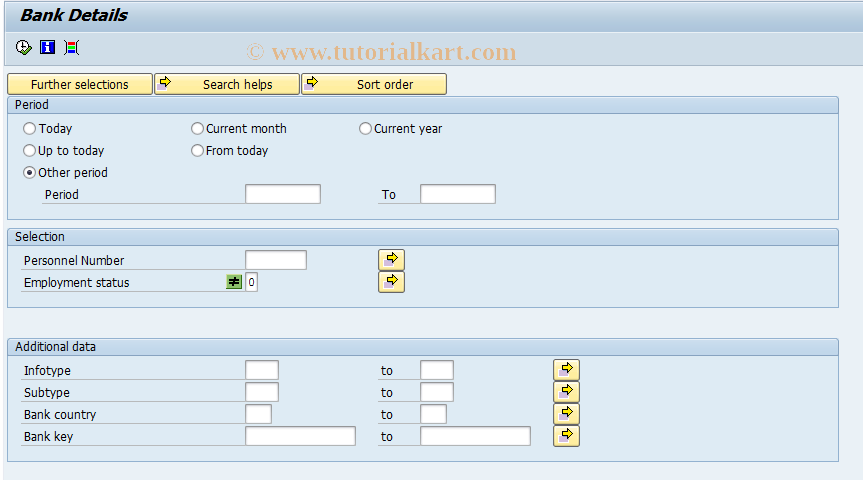This screenshot has width=863, height=480.
Task: Select Current month period option
Action: (197, 129)
